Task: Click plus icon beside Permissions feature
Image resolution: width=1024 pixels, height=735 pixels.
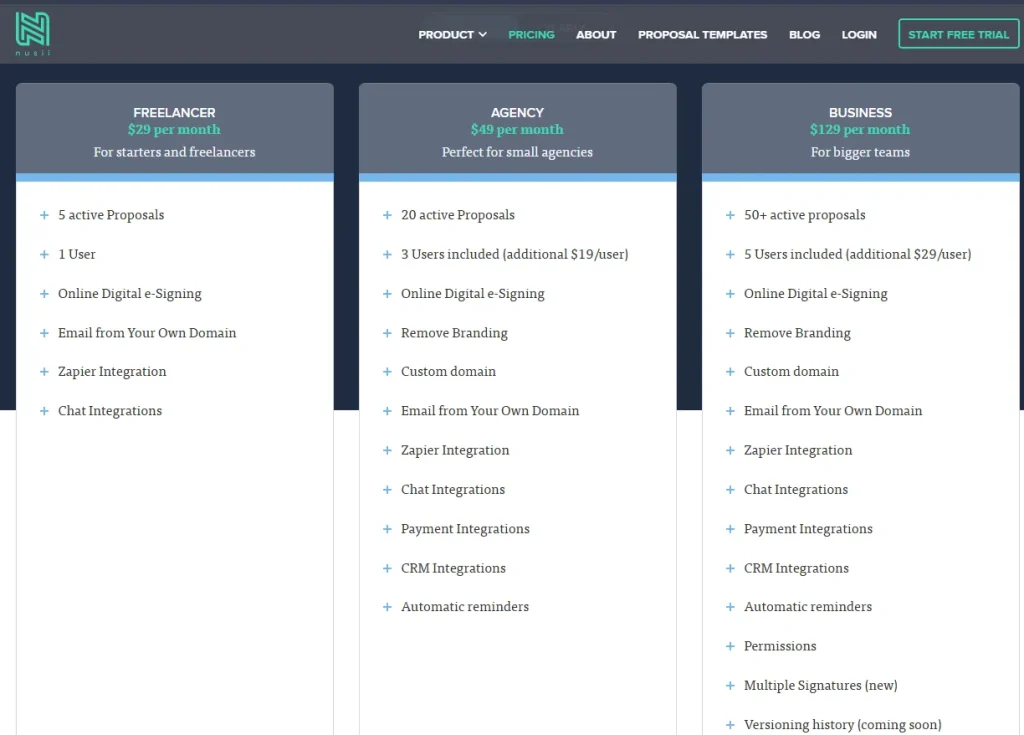Action: coord(730,647)
